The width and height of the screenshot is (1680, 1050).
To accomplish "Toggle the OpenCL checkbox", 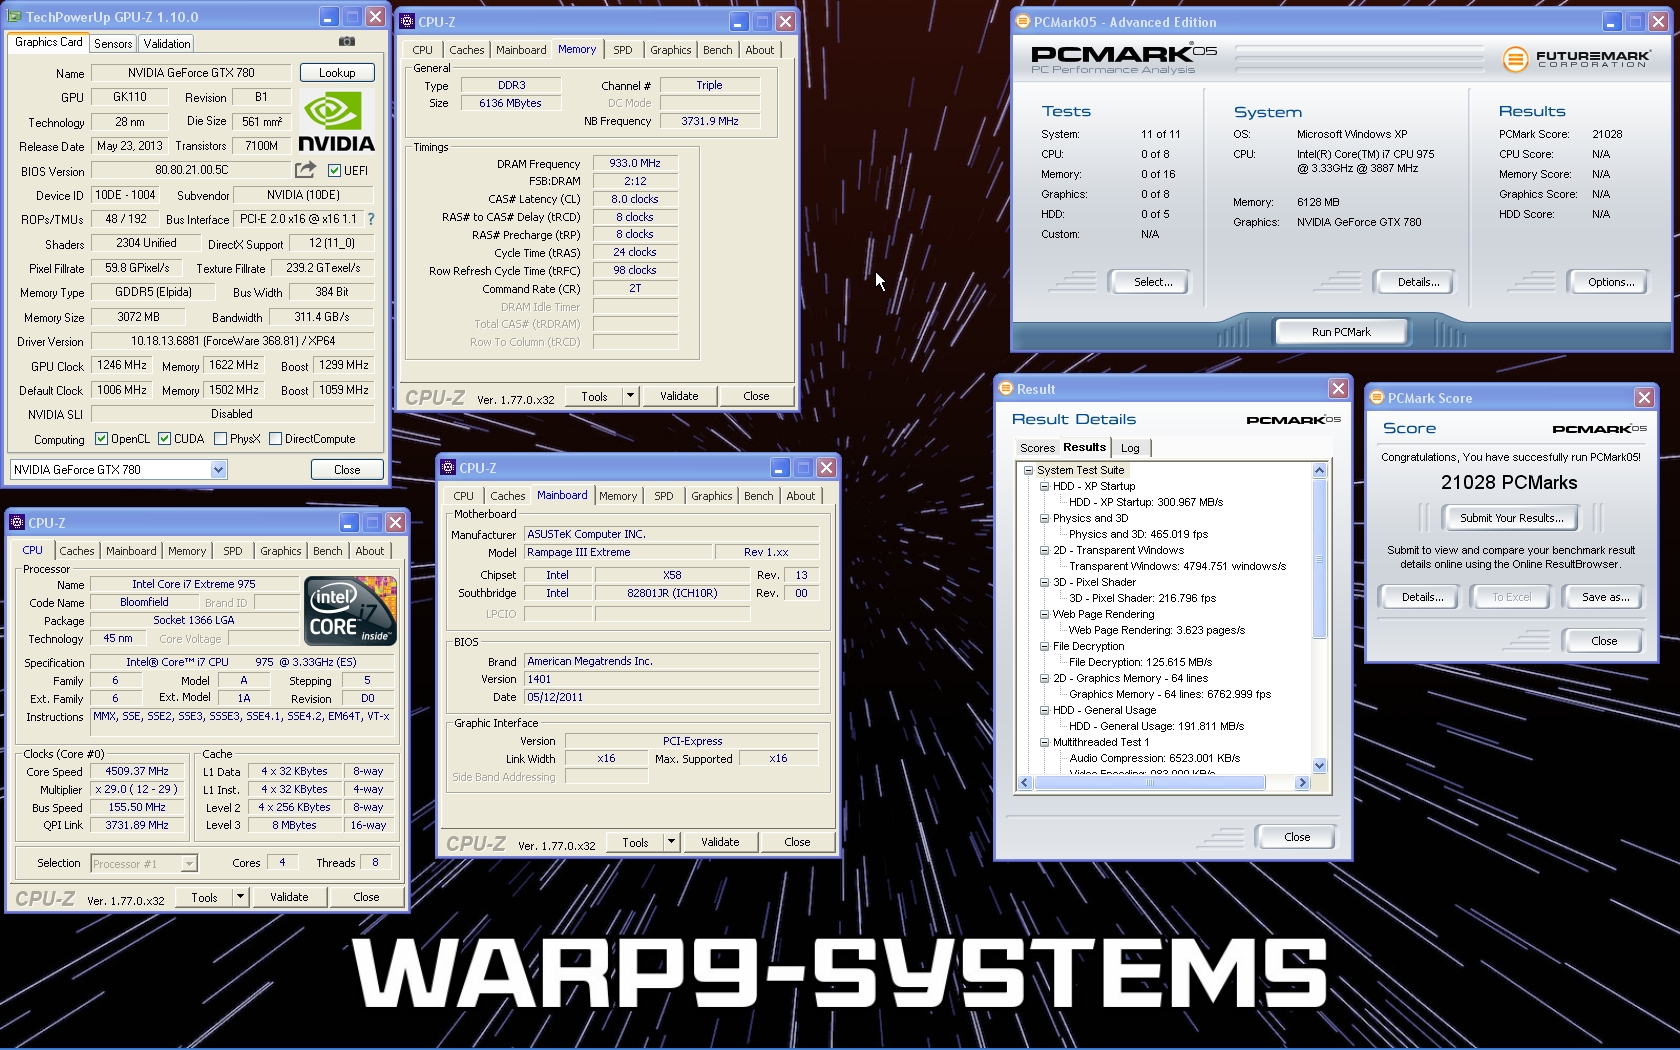I will 101,438.
